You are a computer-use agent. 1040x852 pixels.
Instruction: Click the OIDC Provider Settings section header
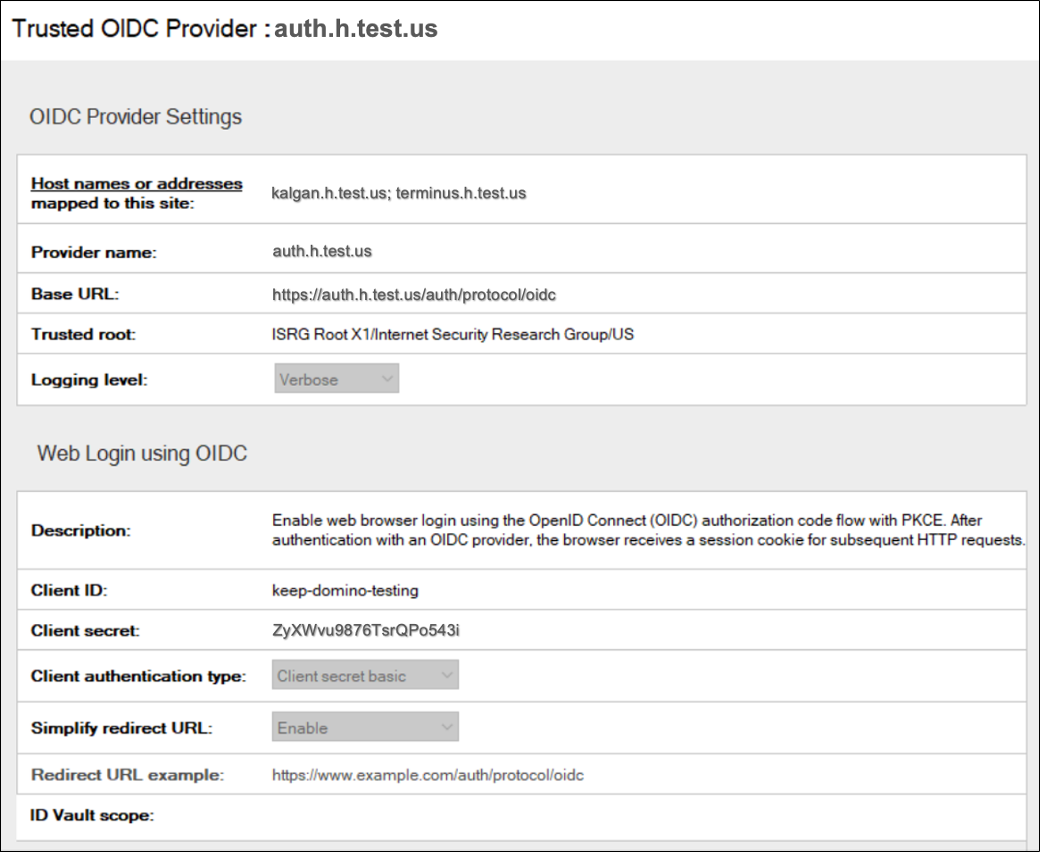tap(139, 116)
